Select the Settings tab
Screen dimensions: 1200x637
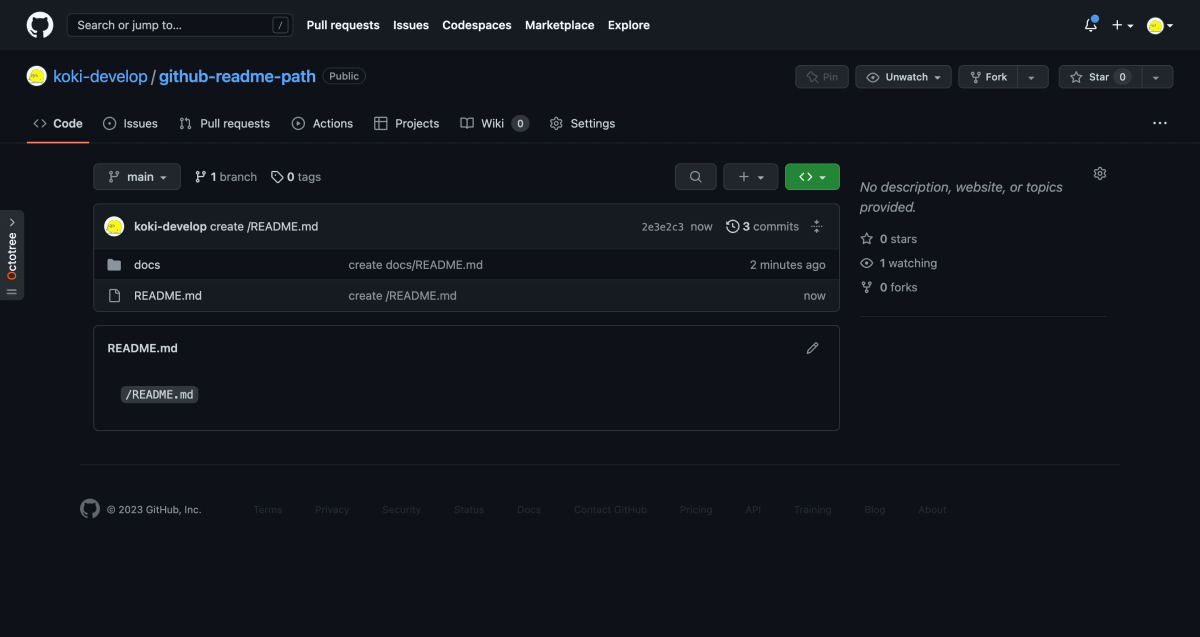pyautogui.click(x=582, y=123)
